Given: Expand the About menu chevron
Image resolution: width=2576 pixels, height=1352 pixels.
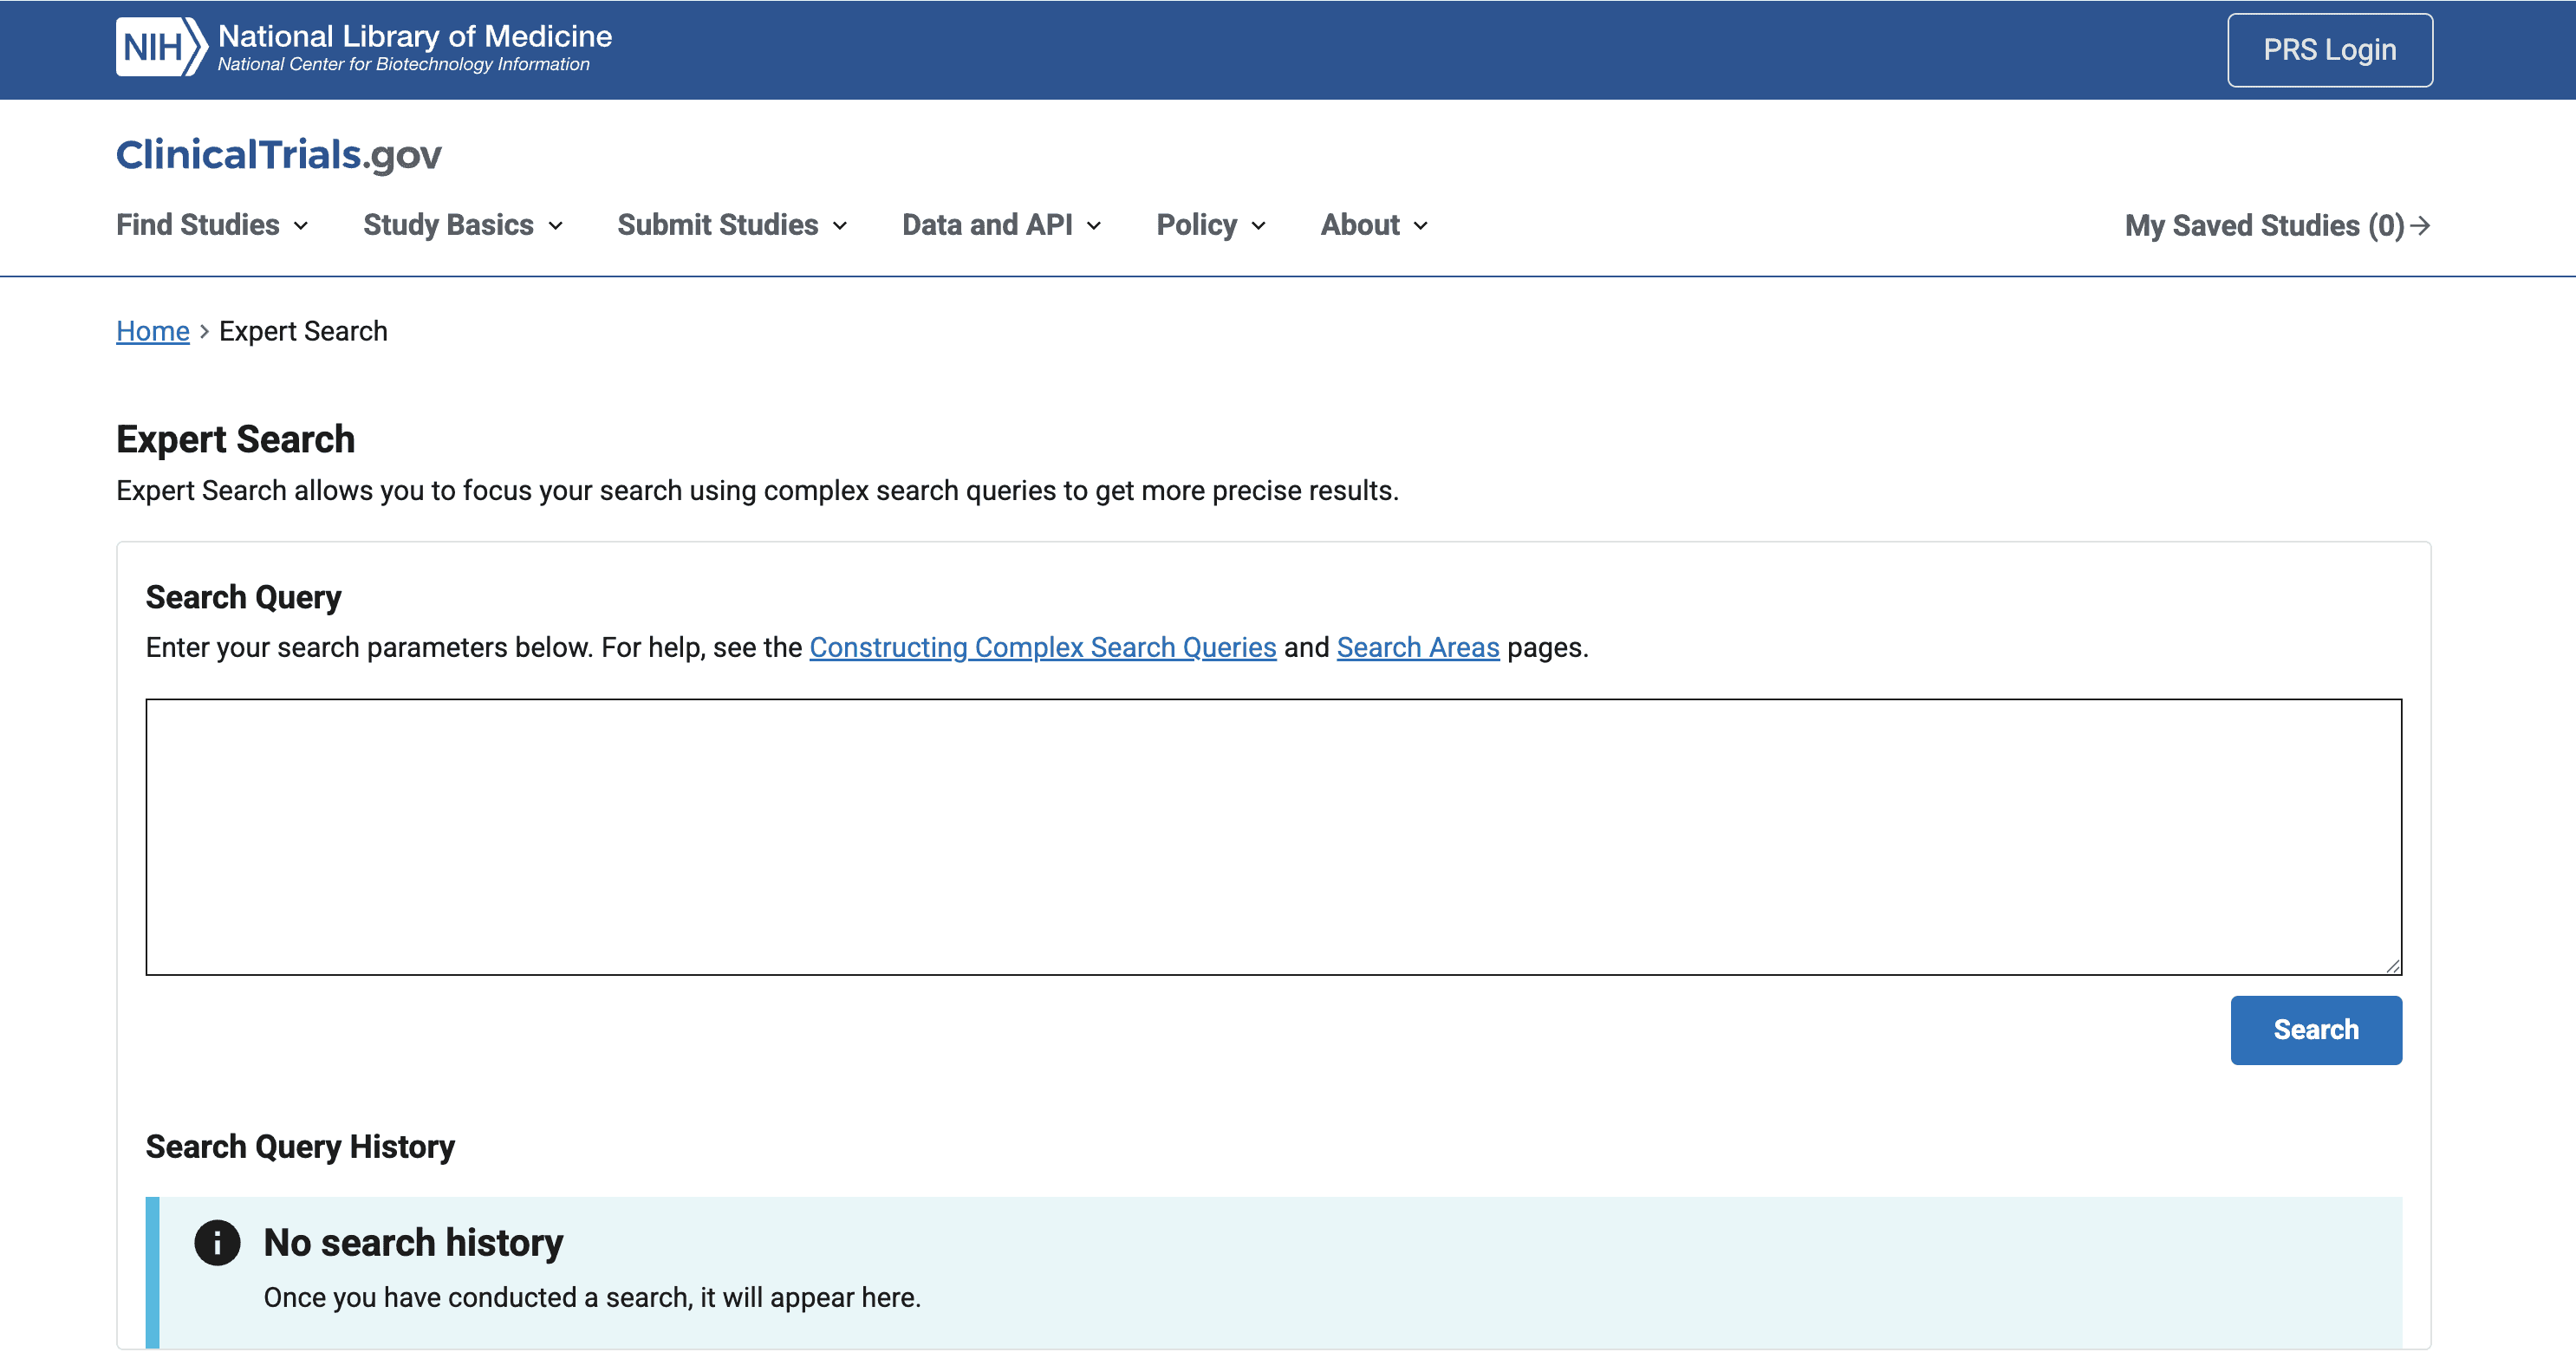Looking at the screenshot, I should (x=1420, y=226).
